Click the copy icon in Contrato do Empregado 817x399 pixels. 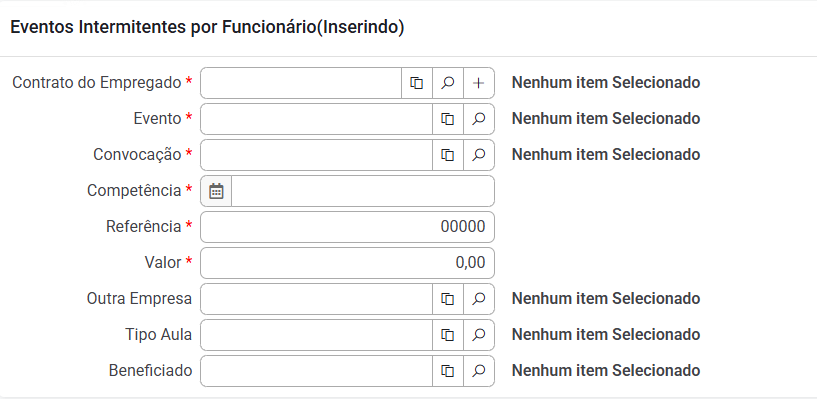[417, 83]
